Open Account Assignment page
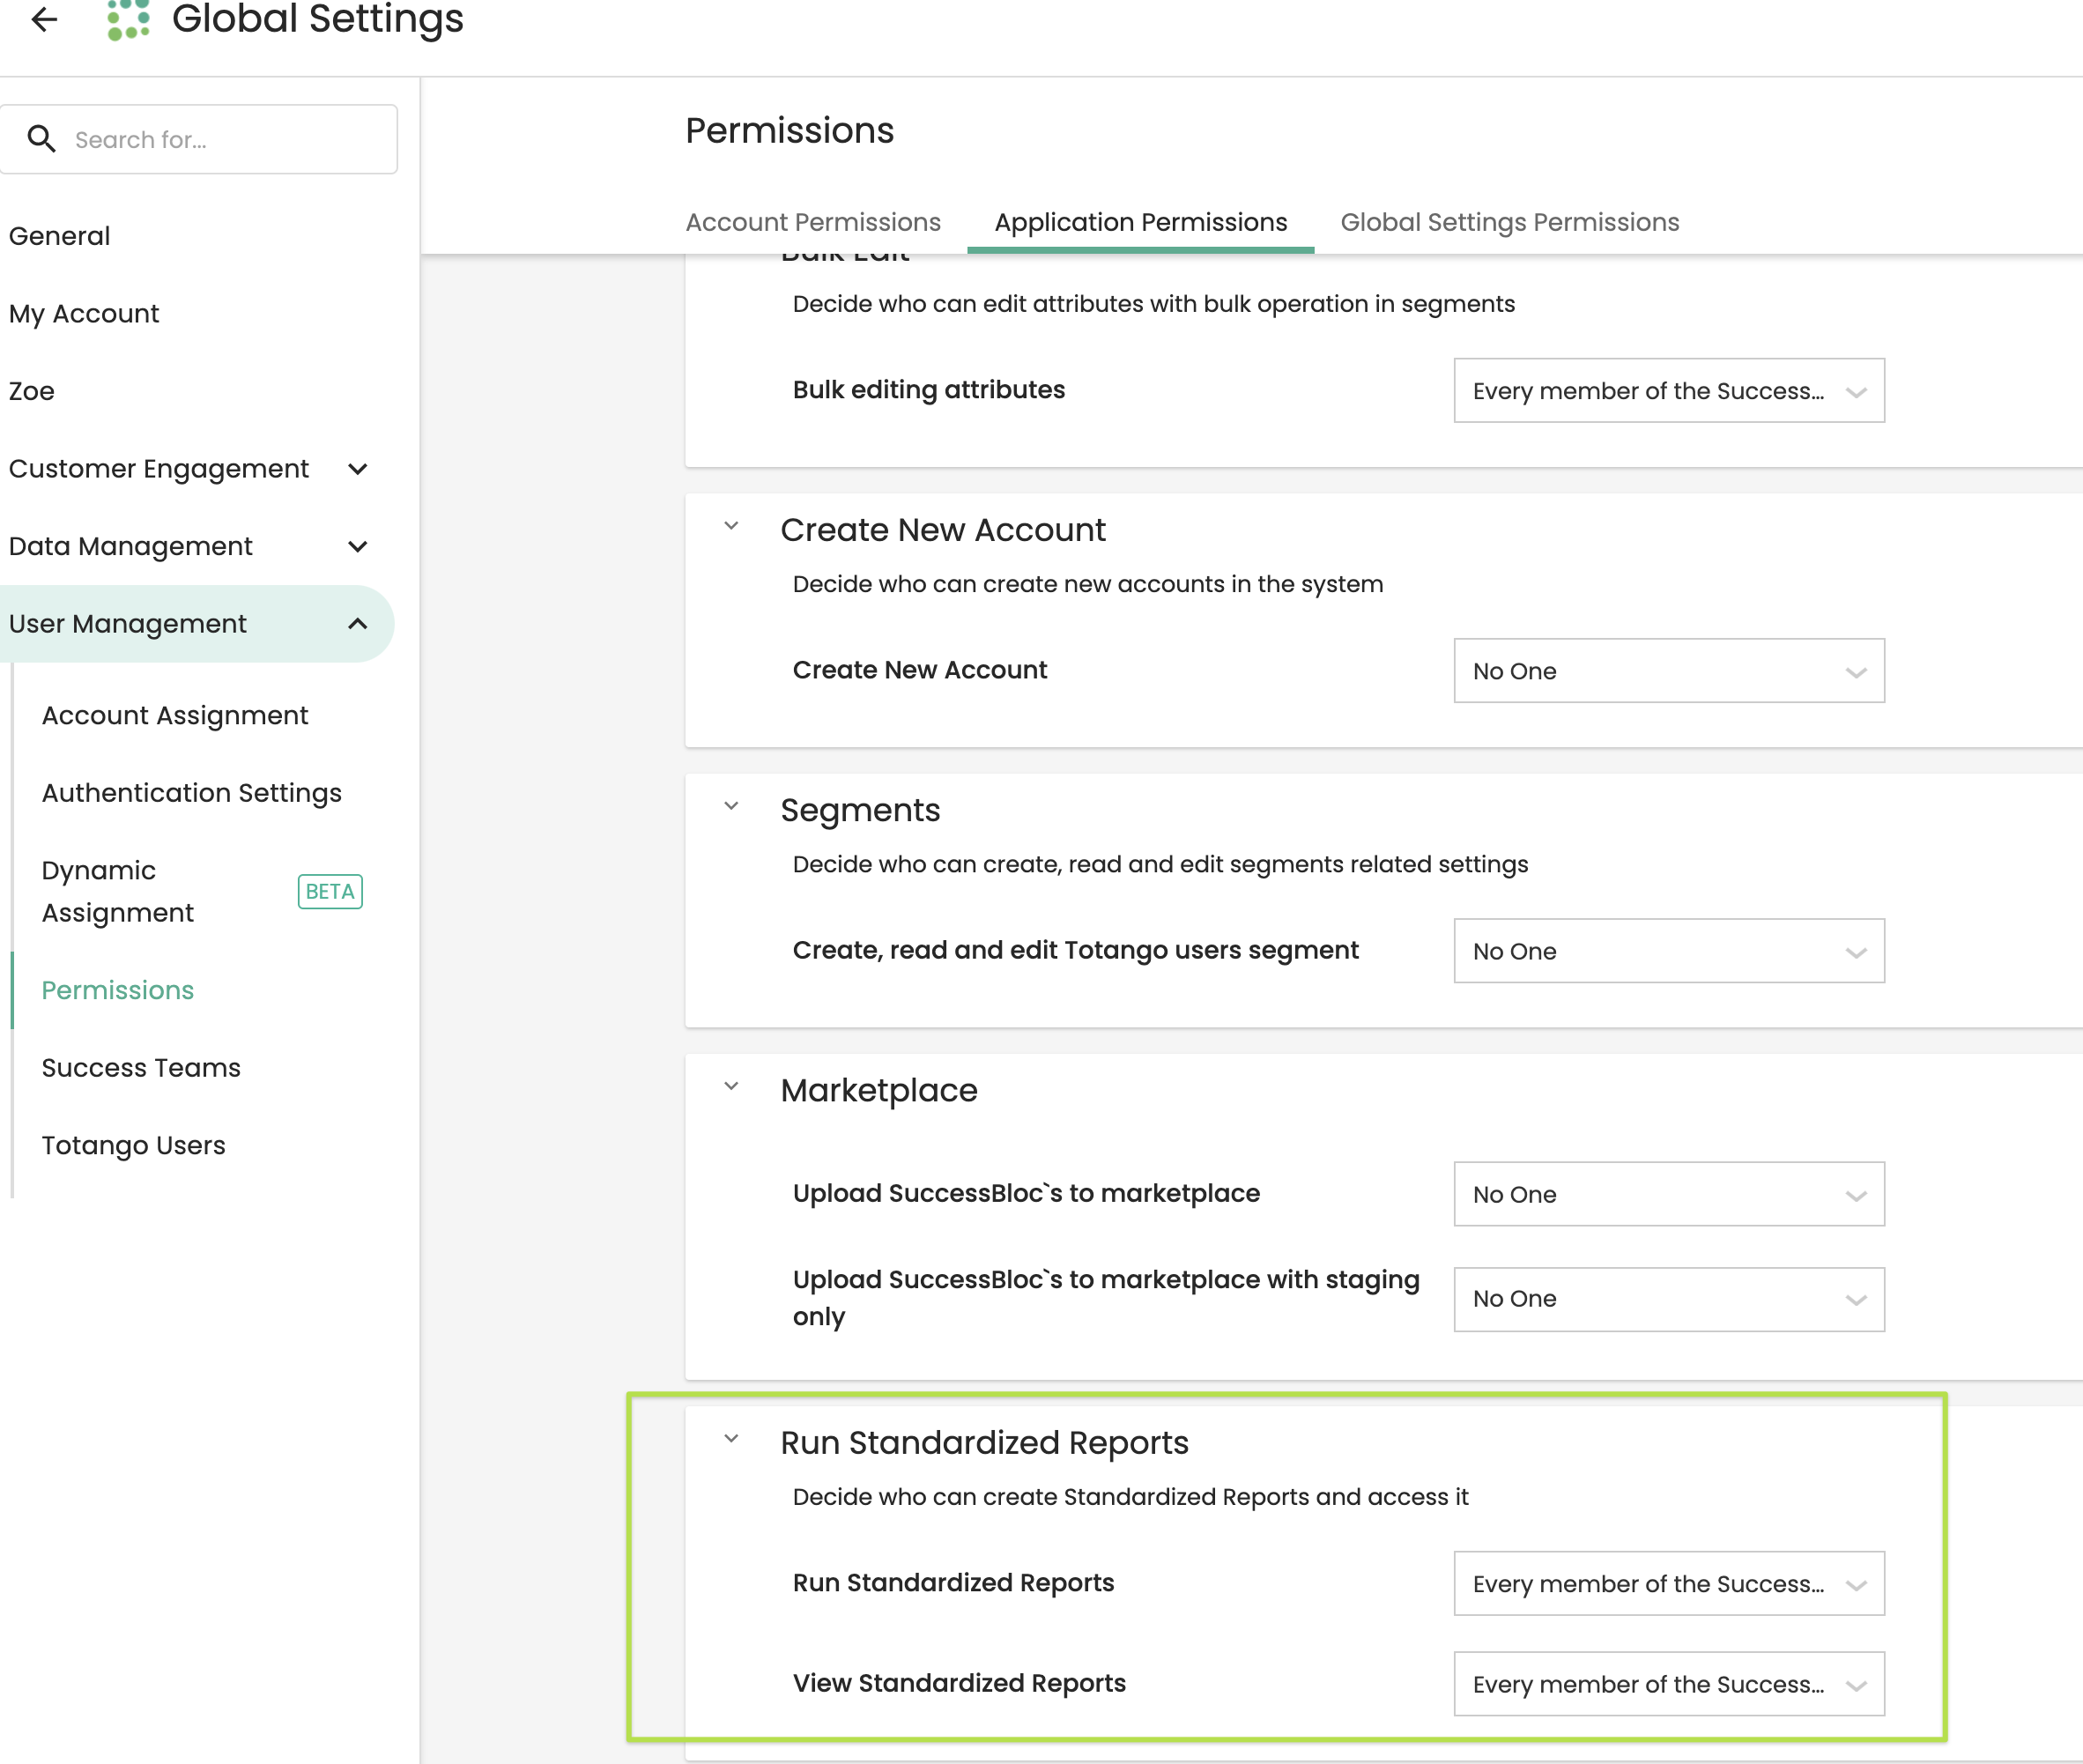The width and height of the screenshot is (2083, 1764). [x=175, y=716]
